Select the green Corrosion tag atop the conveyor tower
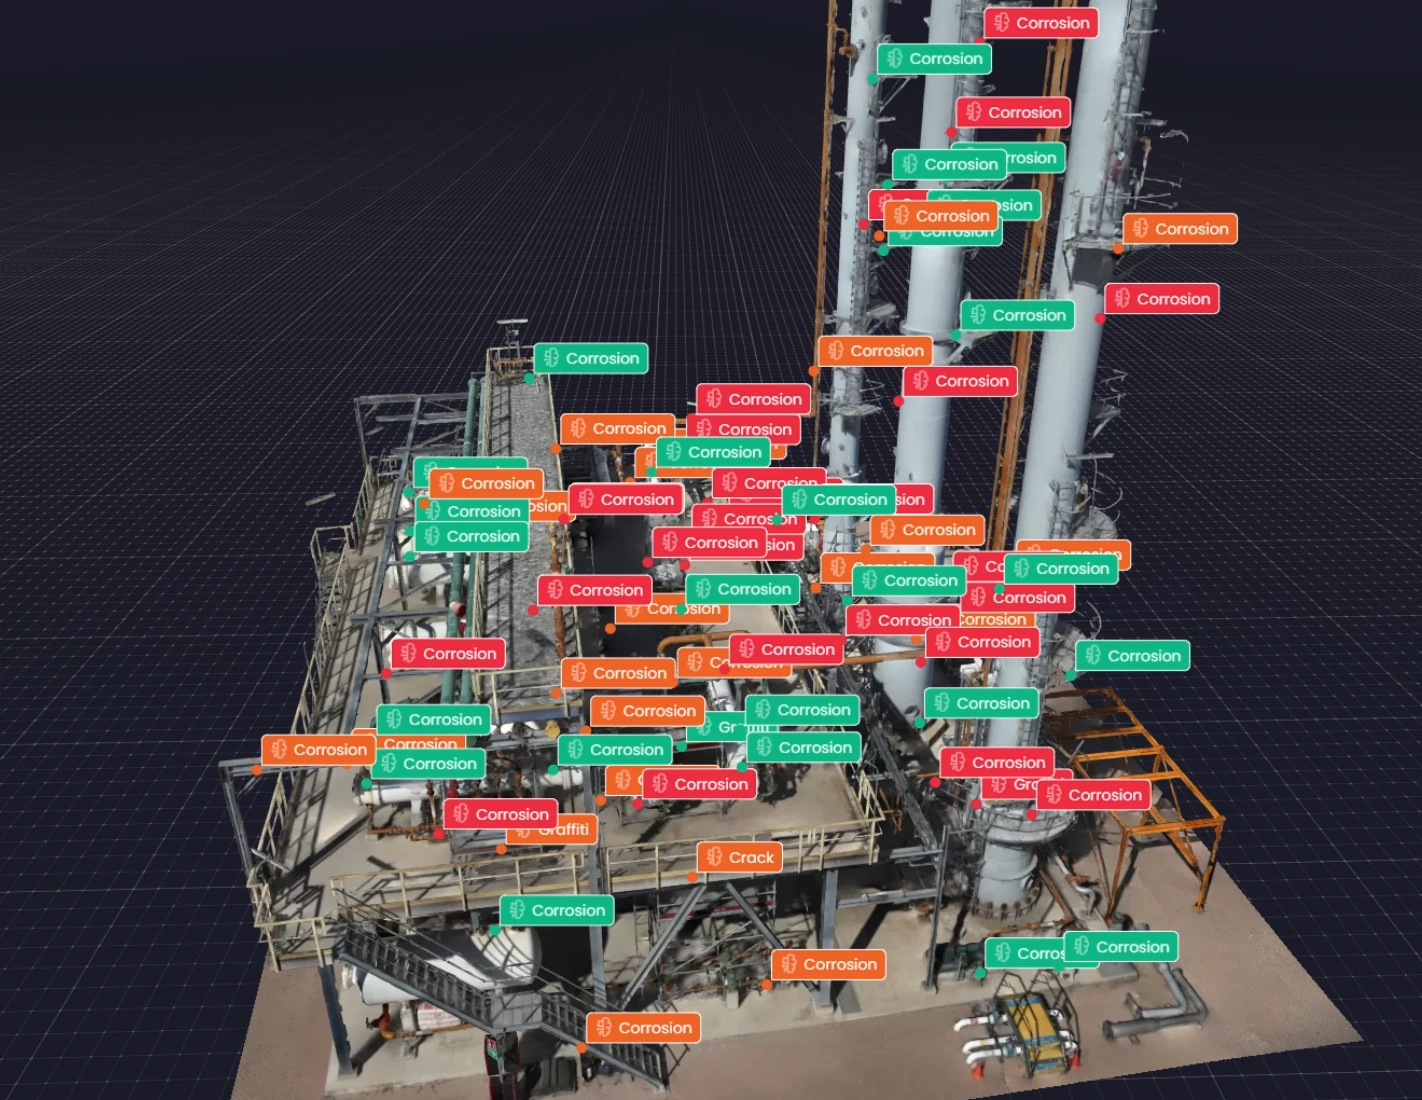 pos(591,358)
